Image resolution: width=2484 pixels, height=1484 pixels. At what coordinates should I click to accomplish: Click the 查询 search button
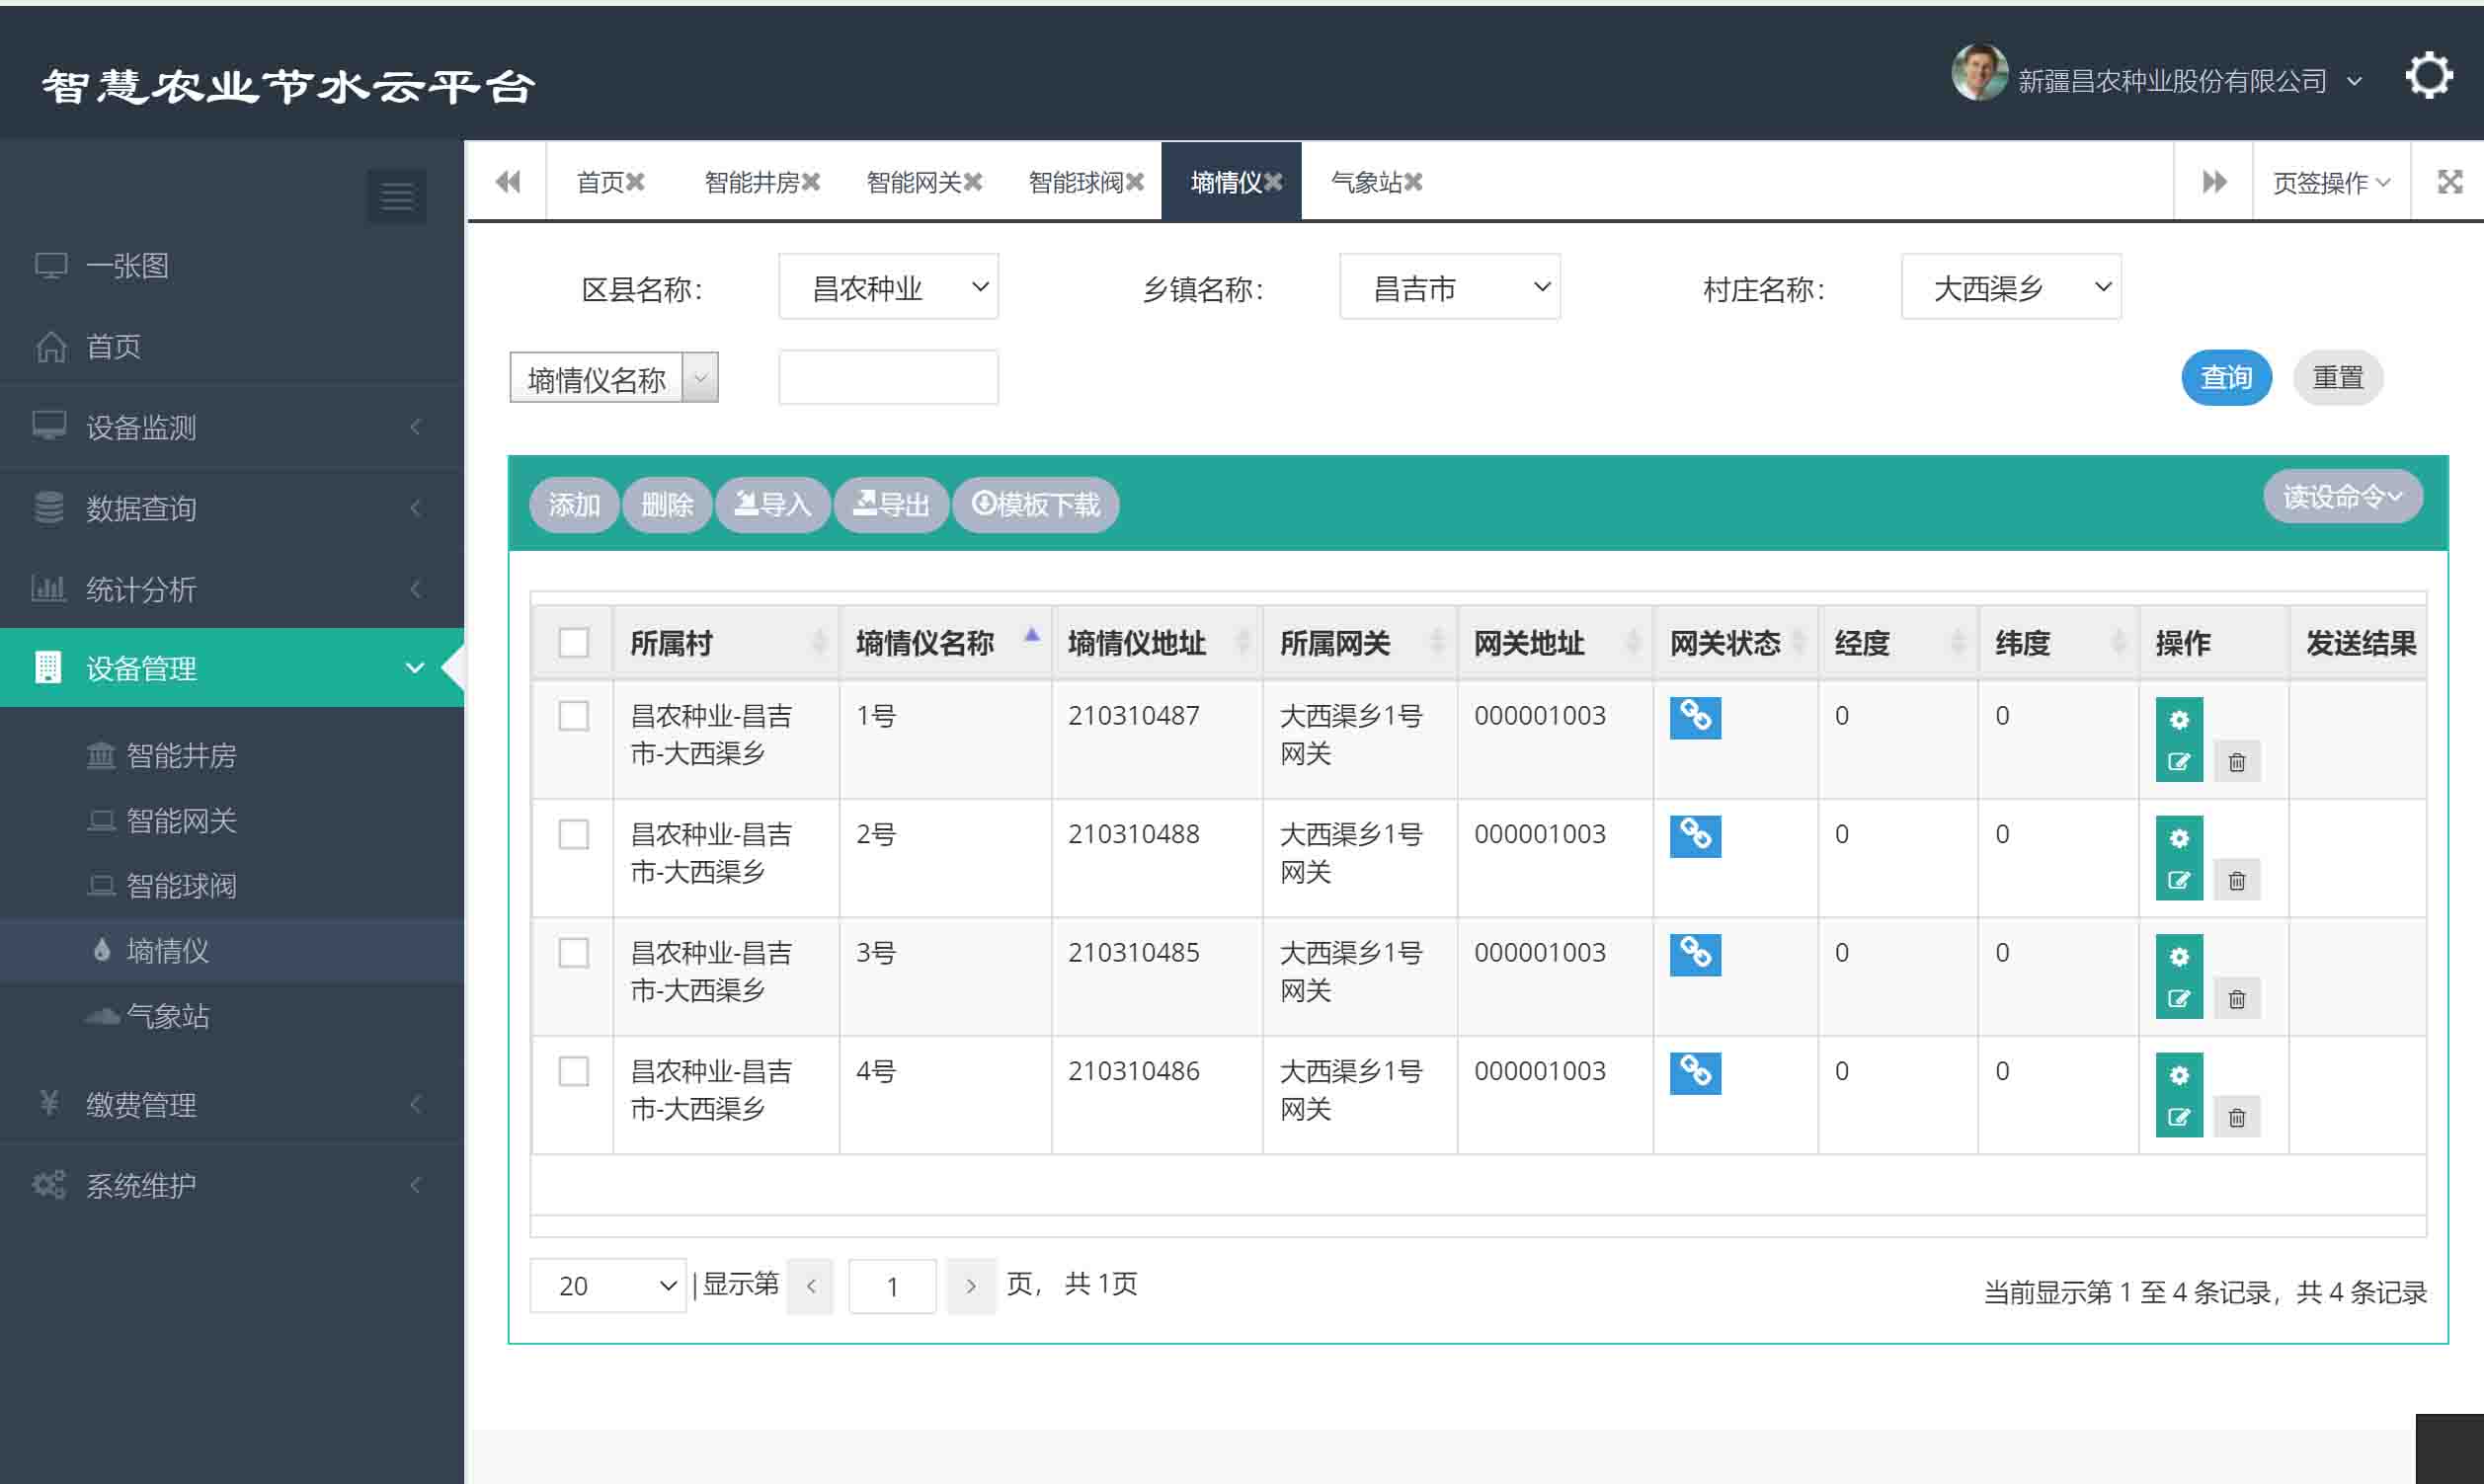[x=2226, y=378]
